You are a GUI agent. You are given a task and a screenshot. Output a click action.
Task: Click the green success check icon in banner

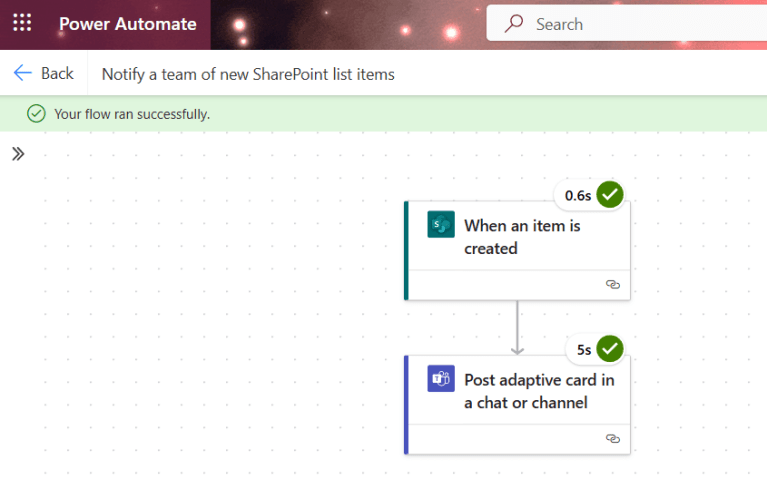pyautogui.click(x=36, y=114)
